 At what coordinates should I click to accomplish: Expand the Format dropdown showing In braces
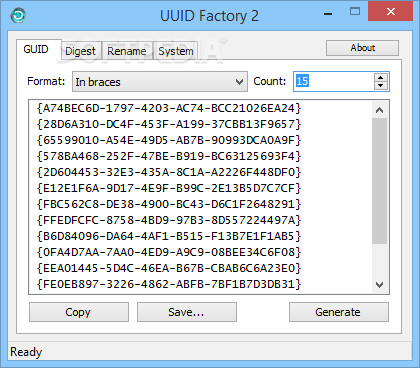point(160,82)
